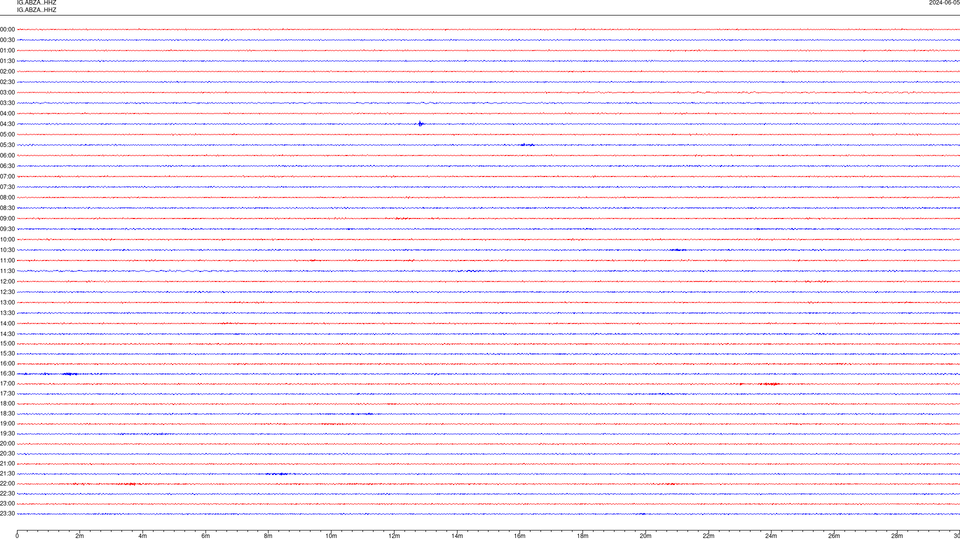Screen dimensions: 960x540
Task: Pick the 24m axis tick label
Action: pyautogui.click(x=771, y=536)
